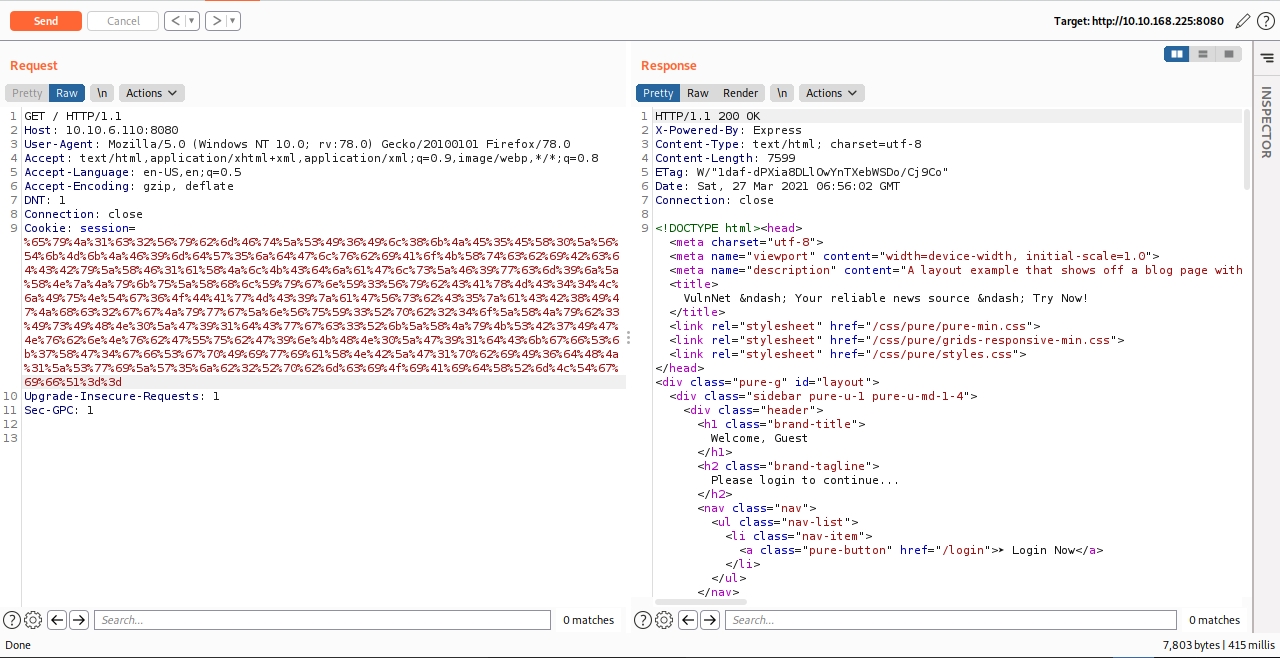
Task: Go to previous match in response search
Action: tap(688, 620)
